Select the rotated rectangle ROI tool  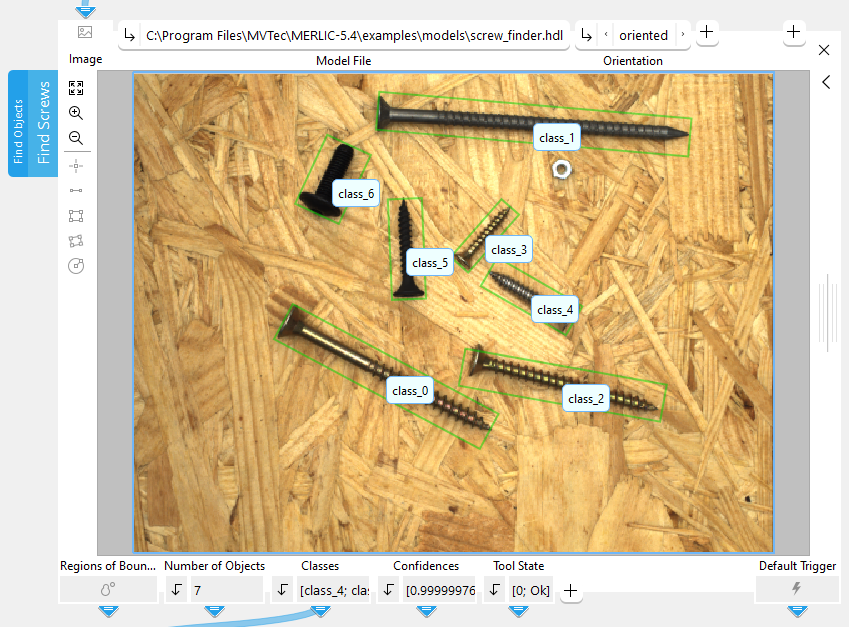click(x=76, y=240)
